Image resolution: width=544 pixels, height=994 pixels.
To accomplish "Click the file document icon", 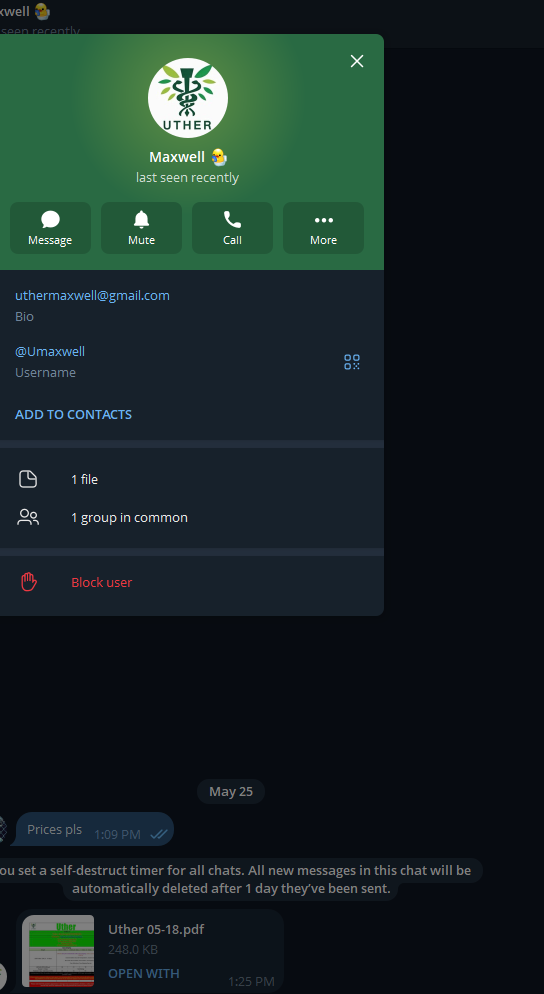I will pos(28,479).
